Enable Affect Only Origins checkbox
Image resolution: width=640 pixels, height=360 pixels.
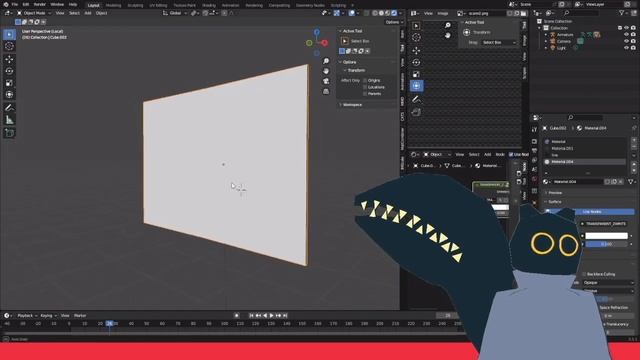[365, 80]
